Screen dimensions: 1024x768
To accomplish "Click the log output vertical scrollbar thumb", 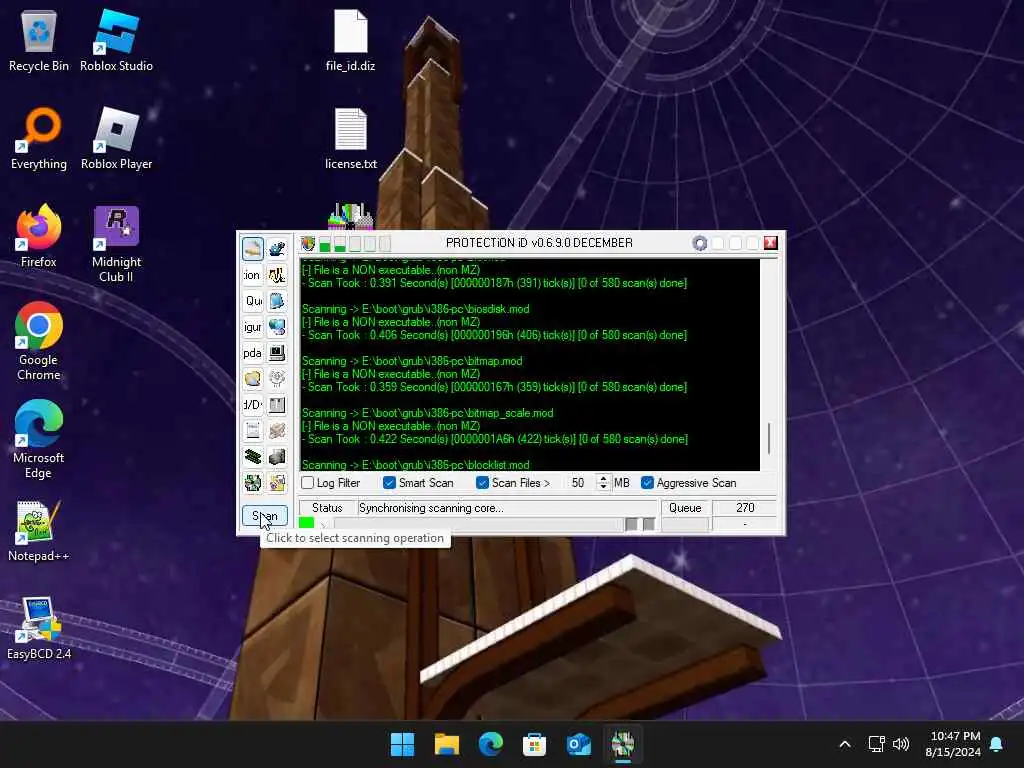I will pos(769,438).
